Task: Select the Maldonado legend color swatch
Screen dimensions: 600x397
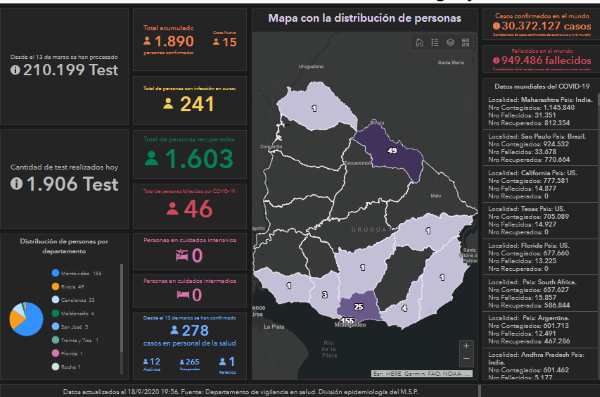Action: tap(55, 313)
